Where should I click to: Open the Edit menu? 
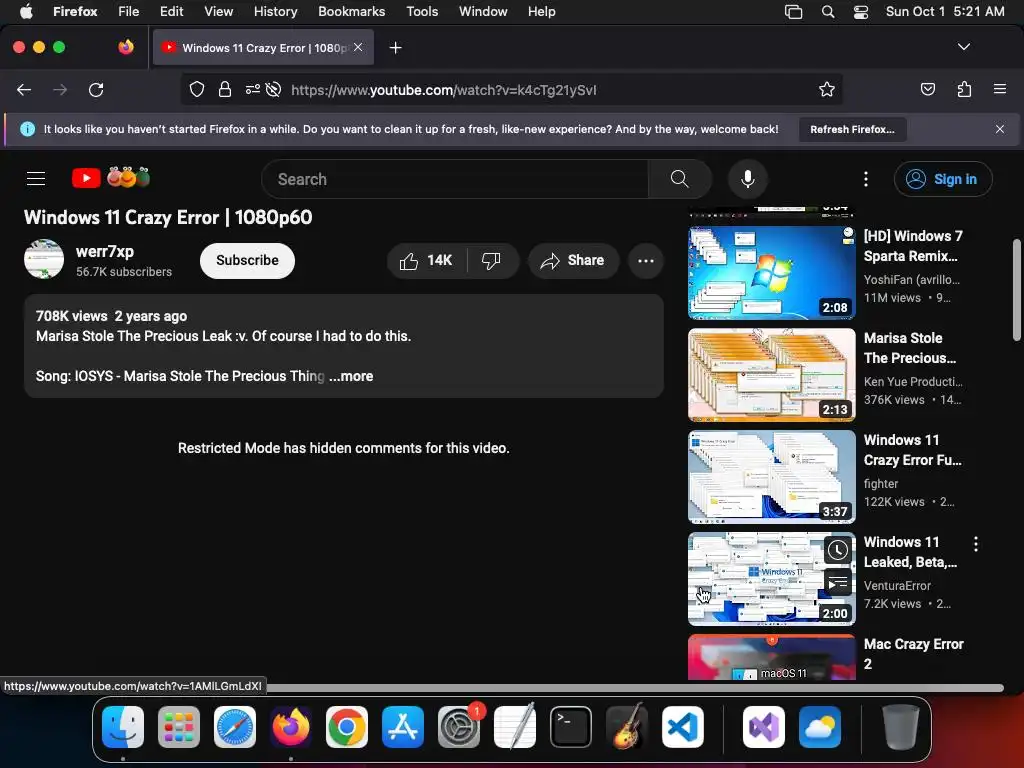tap(171, 11)
